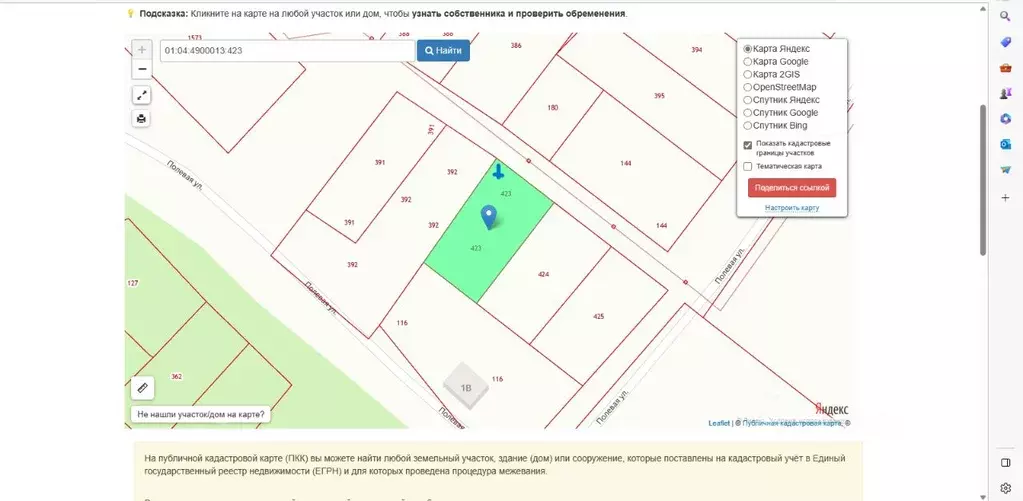Select the Спутник Bing radio option
Image resolution: width=1023 pixels, height=501 pixels.
(748, 126)
